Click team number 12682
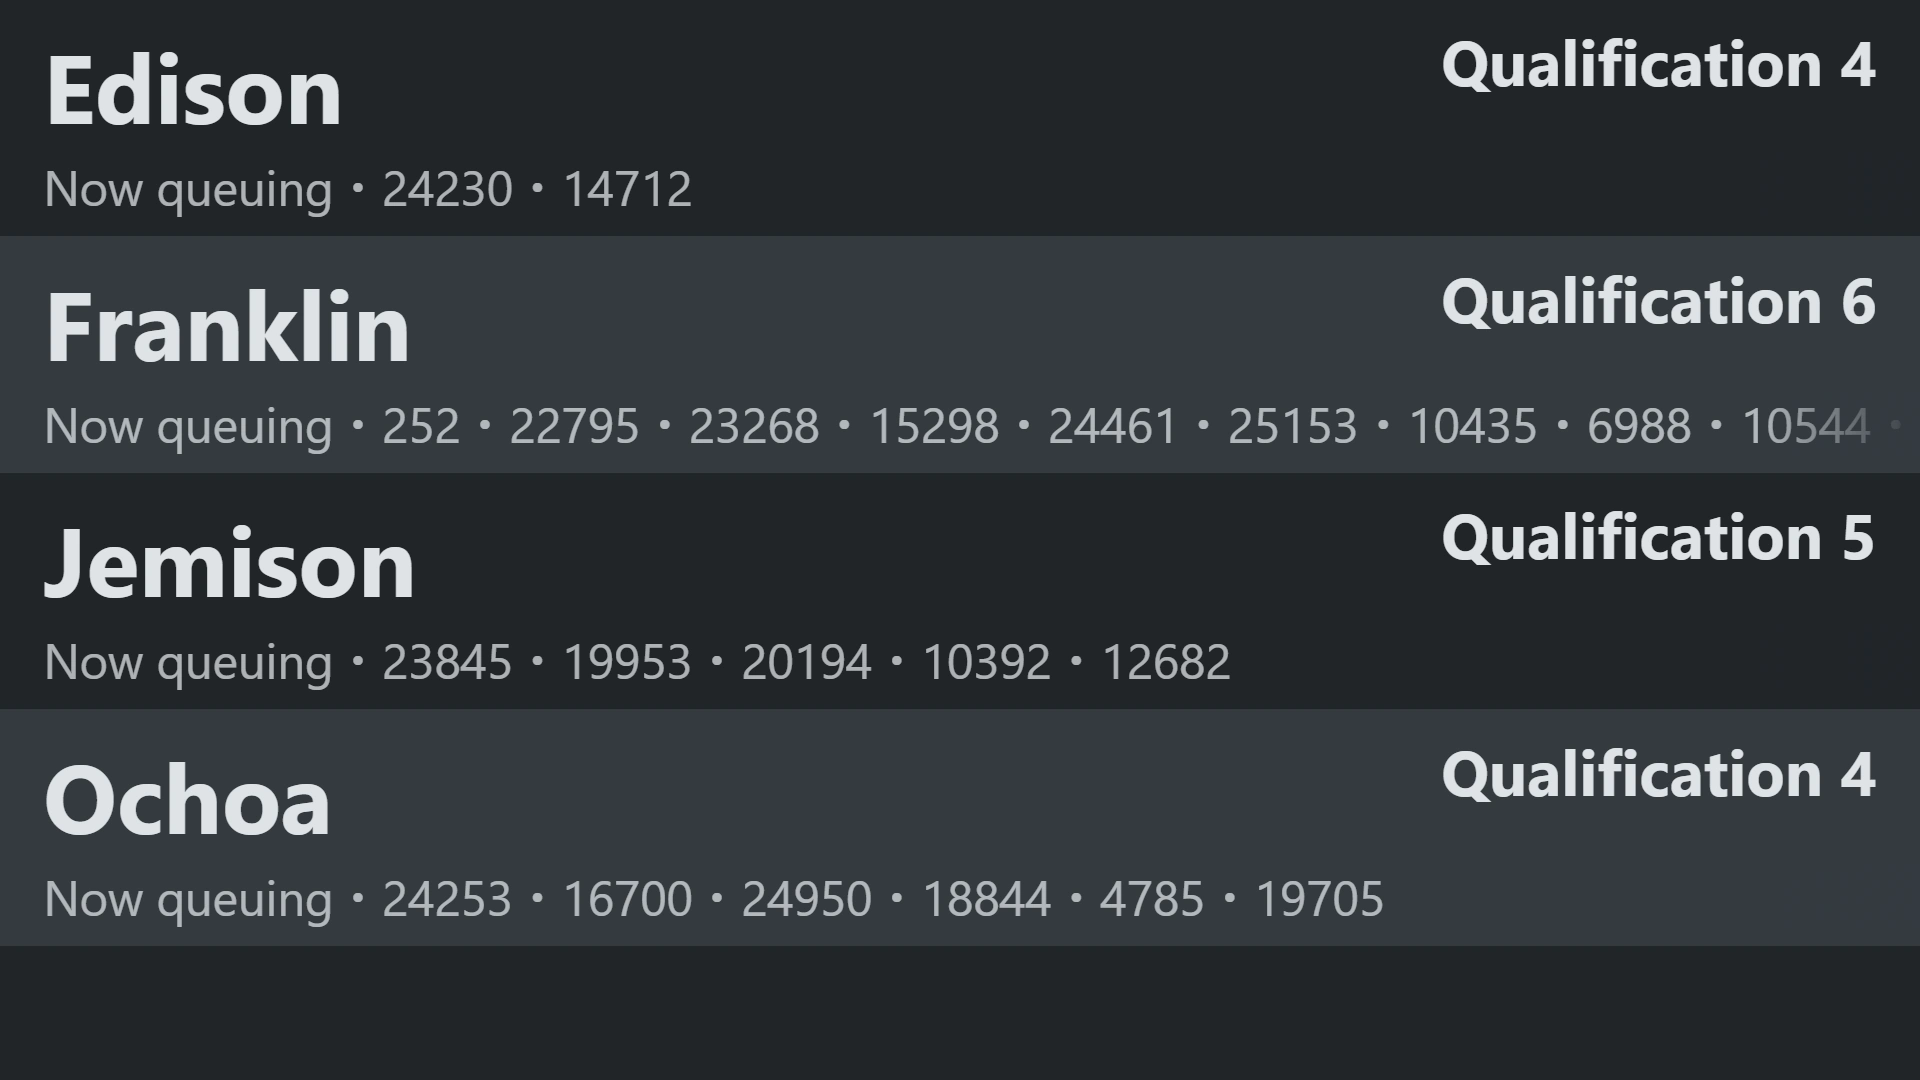1920x1080 pixels. [x=1165, y=663]
